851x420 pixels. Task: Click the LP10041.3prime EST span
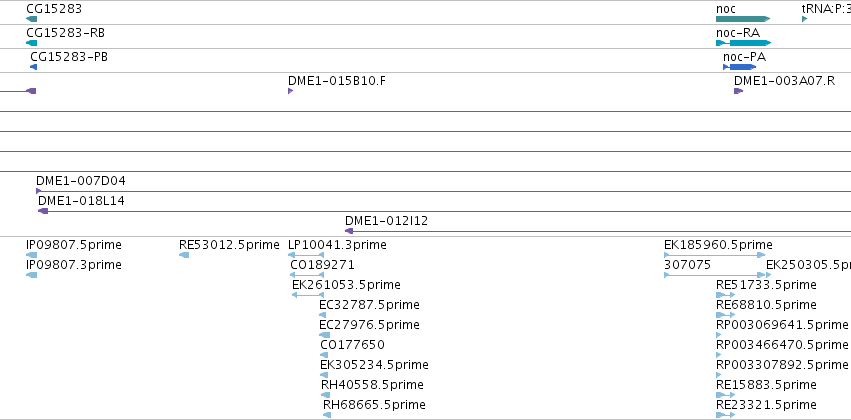click(x=306, y=255)
